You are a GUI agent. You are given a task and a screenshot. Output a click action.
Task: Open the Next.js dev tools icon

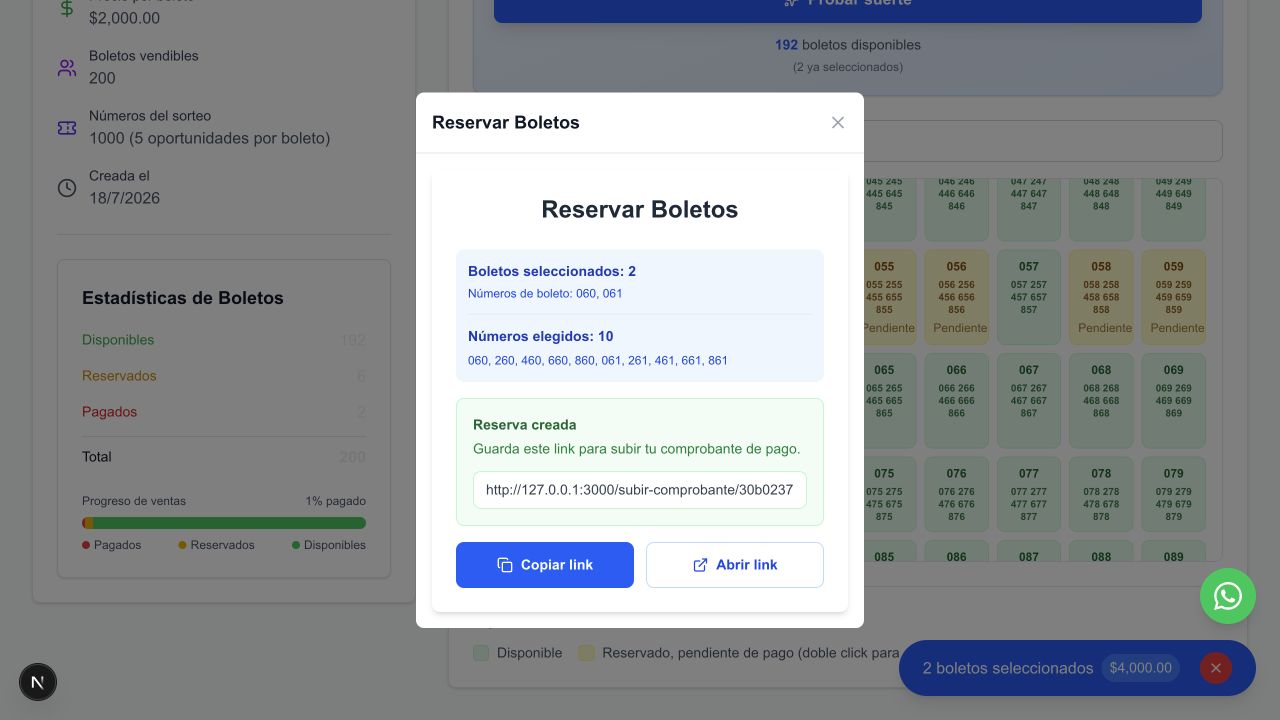click(38, 682)
